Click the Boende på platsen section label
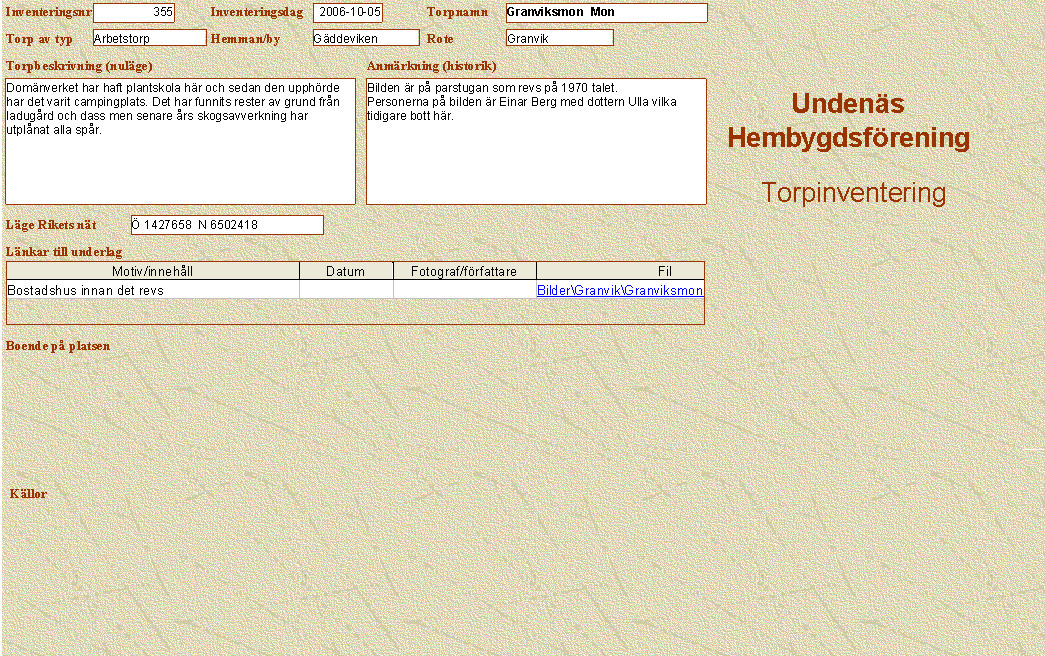Image resolution: width=1045 pixels, height=656 pixels. click(58, 346)
